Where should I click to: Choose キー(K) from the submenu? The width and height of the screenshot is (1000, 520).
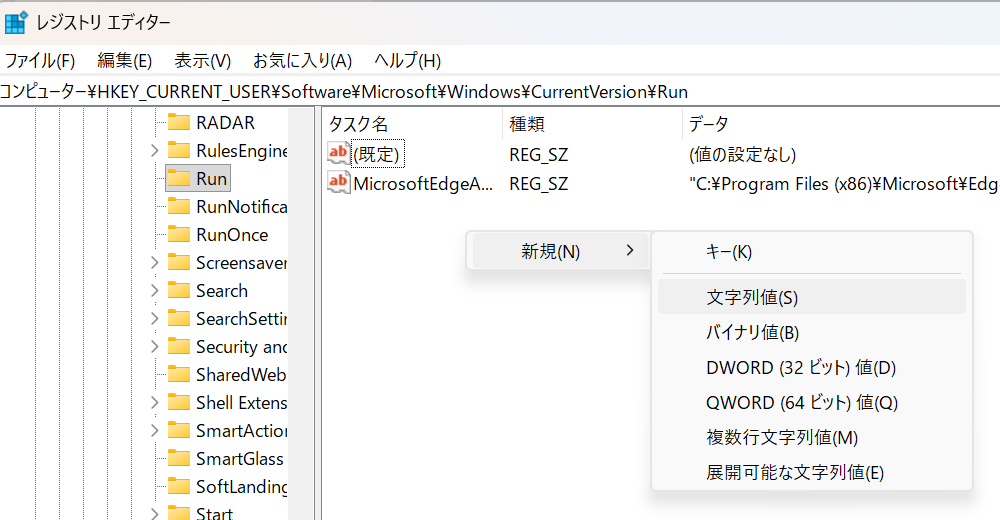(x=812, y=252)
